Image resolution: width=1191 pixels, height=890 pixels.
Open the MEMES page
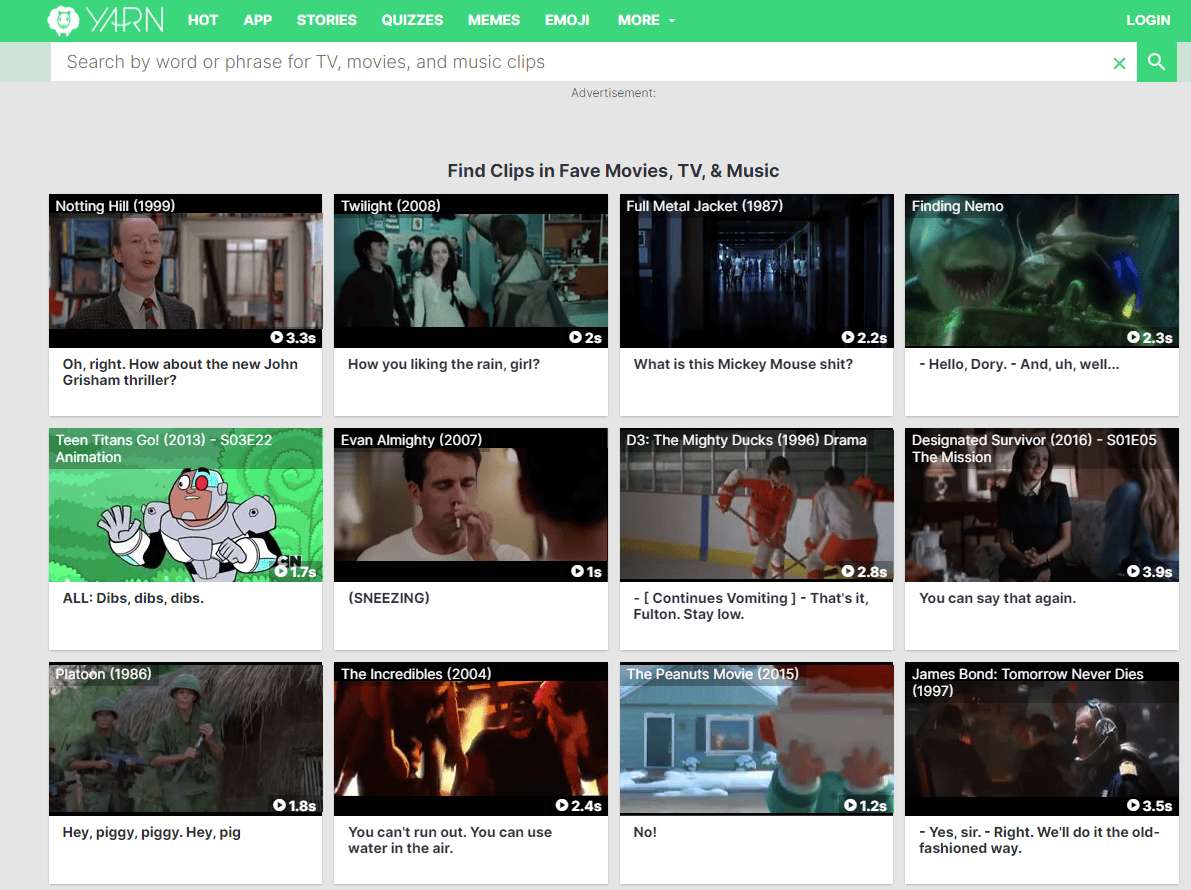pos(494,20)
